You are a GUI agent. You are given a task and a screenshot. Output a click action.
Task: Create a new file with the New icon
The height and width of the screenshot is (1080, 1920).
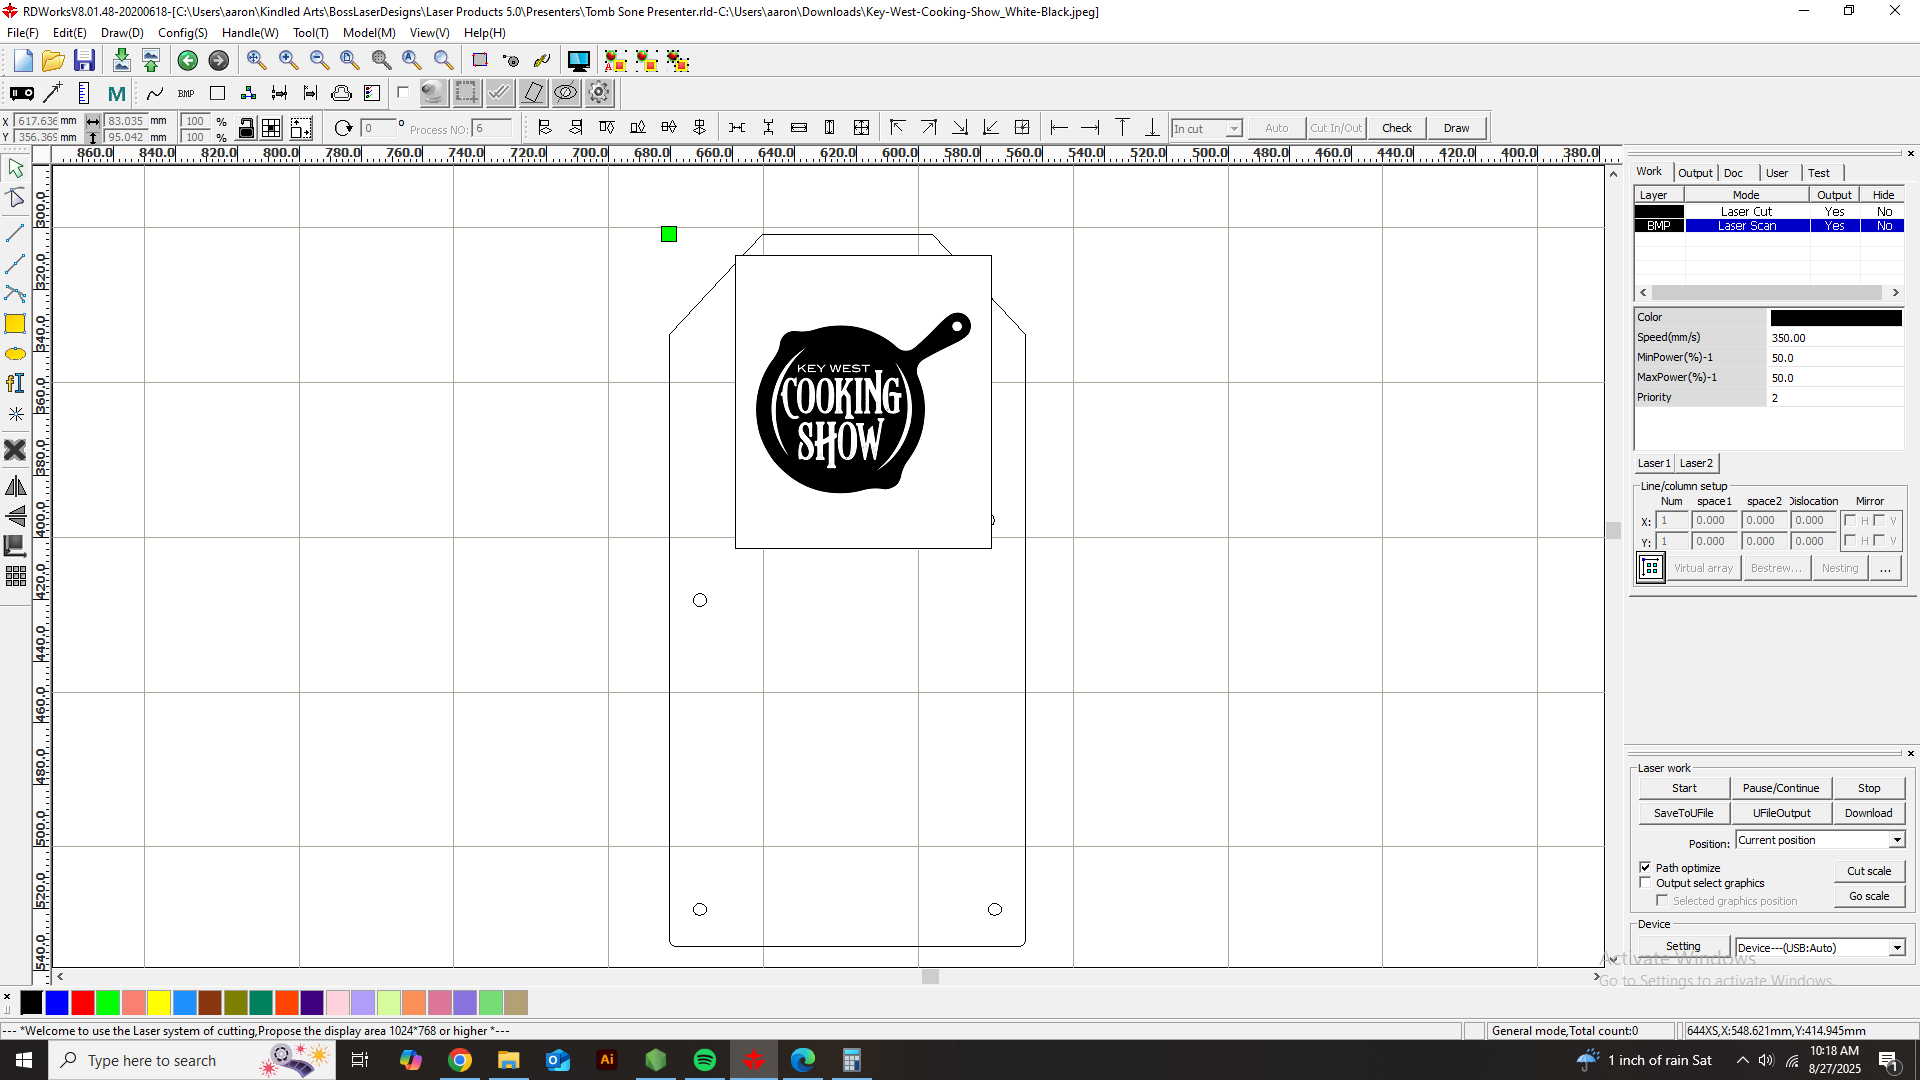[23, 61]
